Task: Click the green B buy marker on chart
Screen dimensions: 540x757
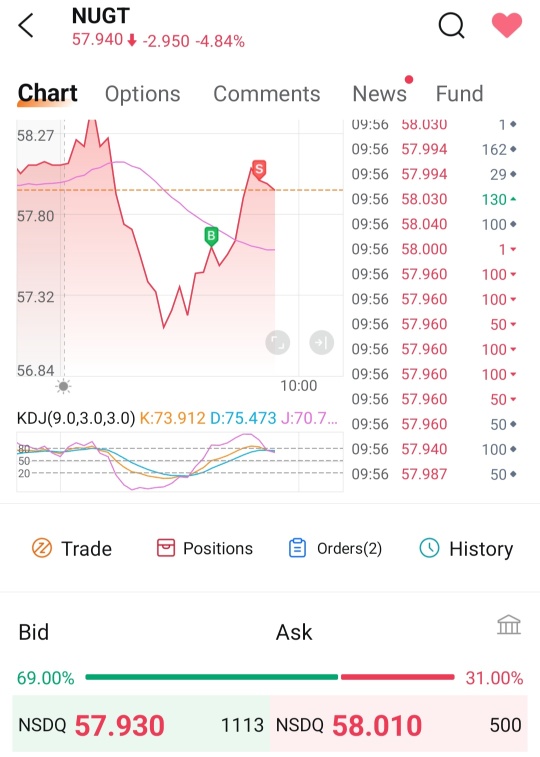Action: tap(211, 236)
